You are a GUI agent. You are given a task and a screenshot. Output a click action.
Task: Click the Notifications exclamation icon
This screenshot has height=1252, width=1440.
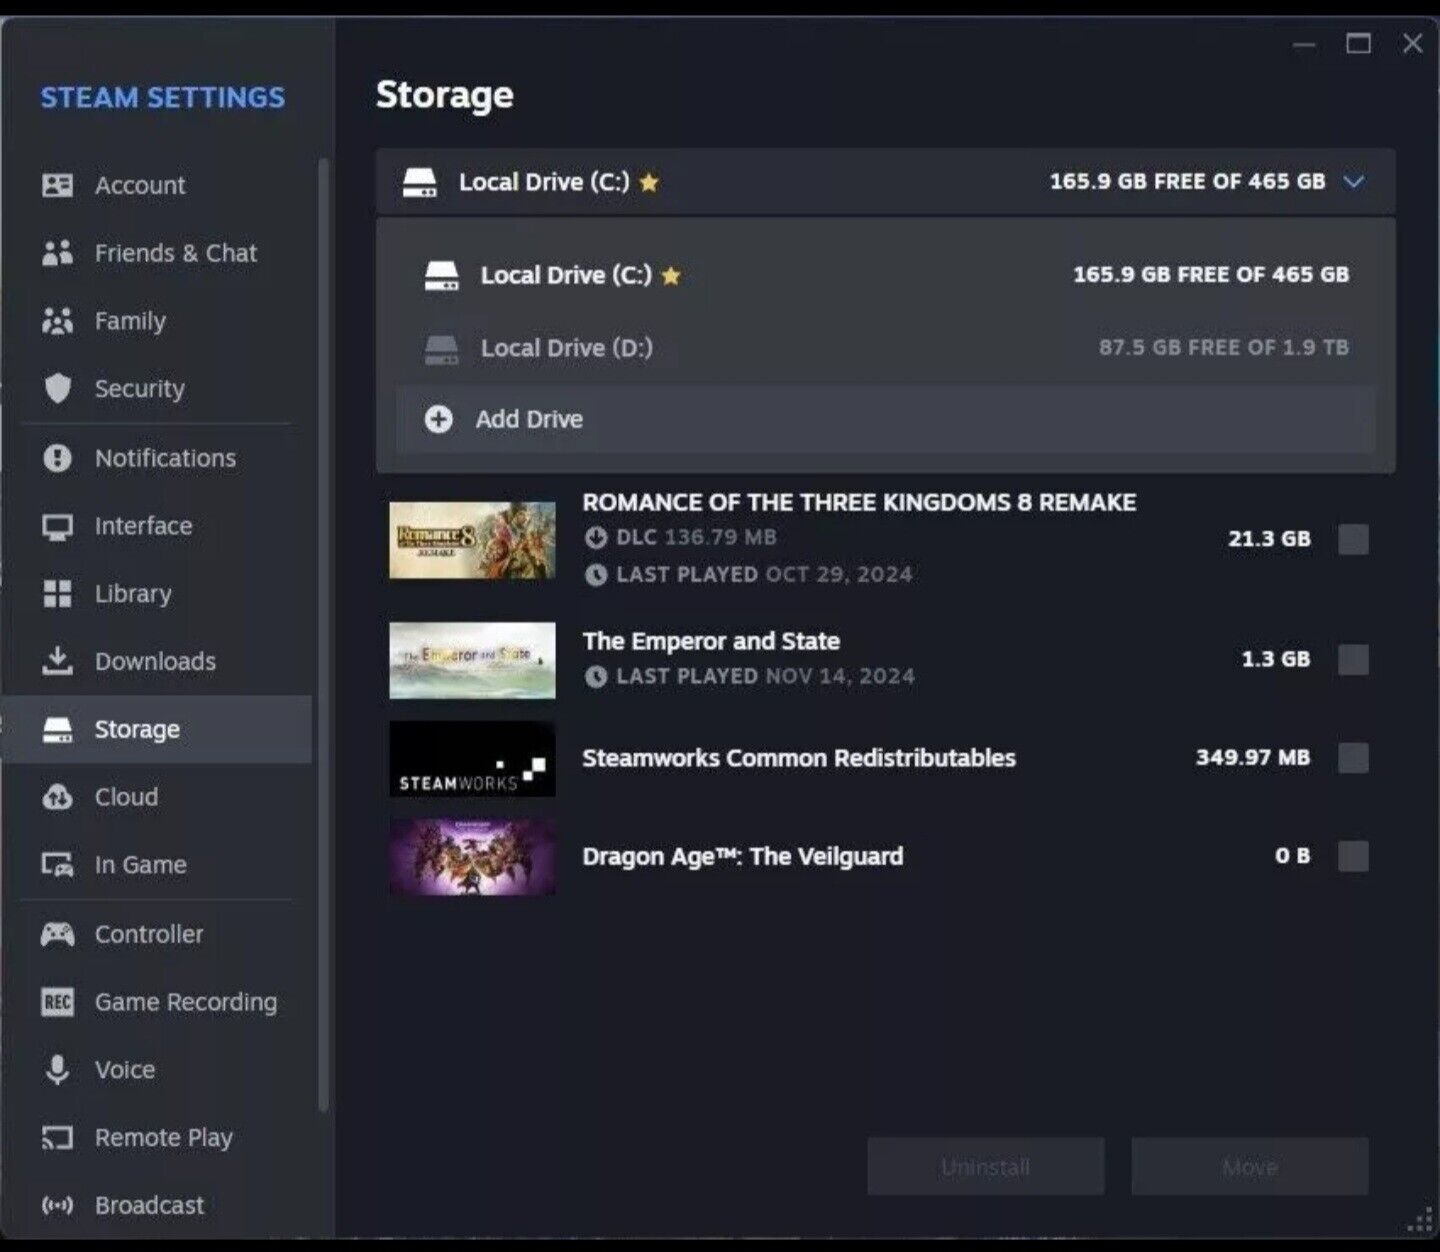[57, 458]
